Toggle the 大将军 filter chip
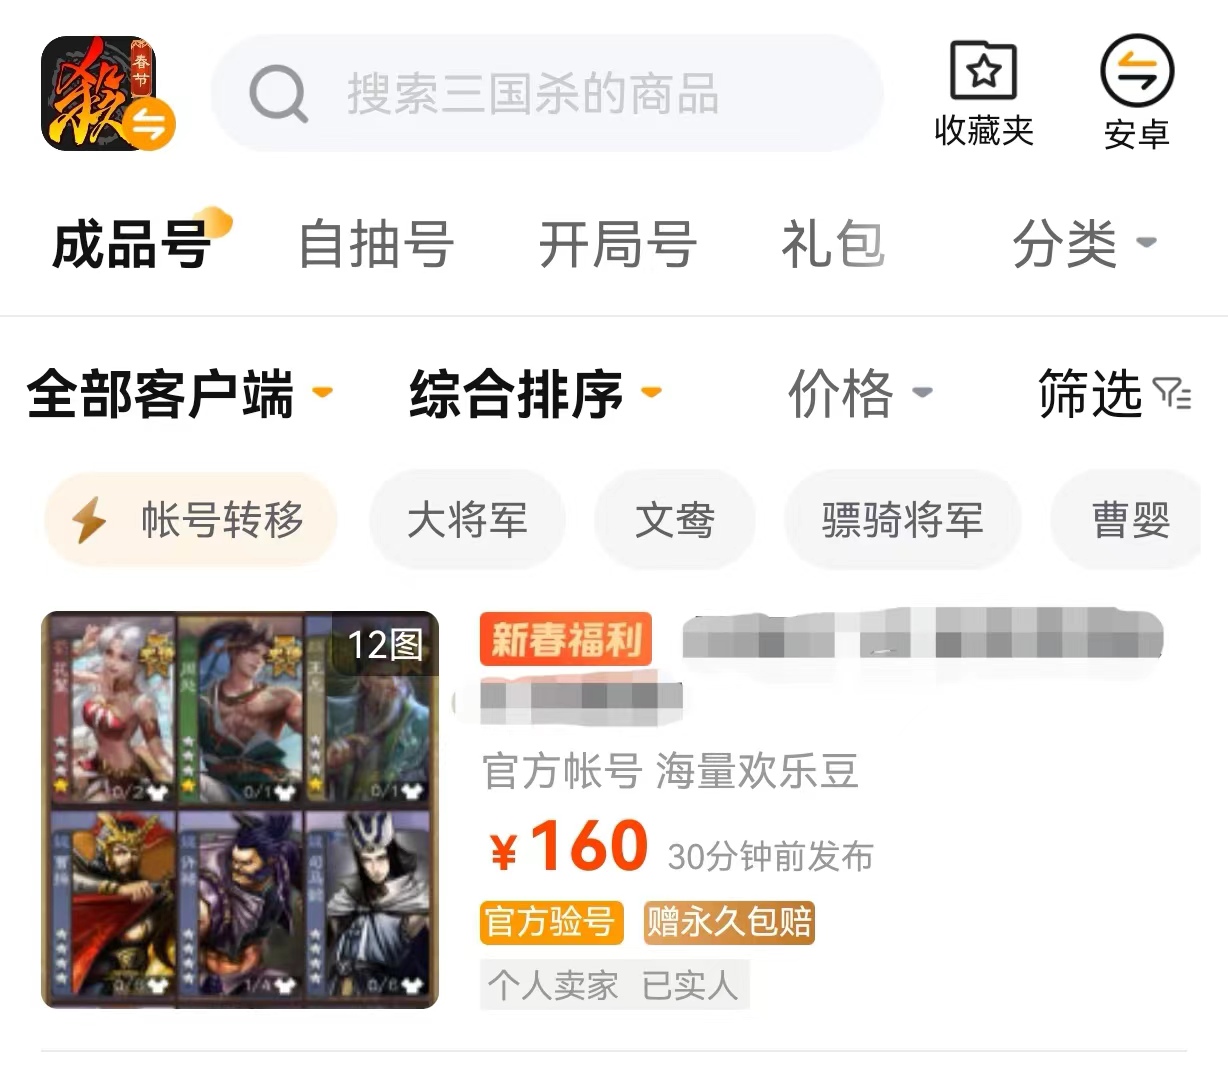Viewport: 1228px width, 1069px height. (467, 520)
